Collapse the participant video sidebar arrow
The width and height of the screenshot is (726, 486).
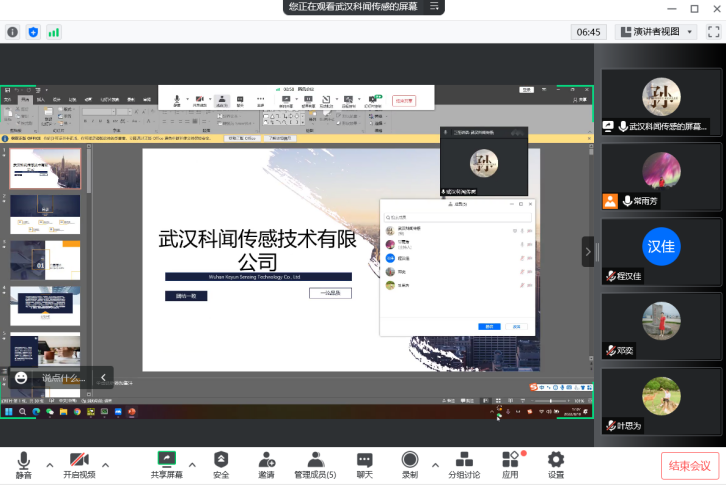point(588,251)
